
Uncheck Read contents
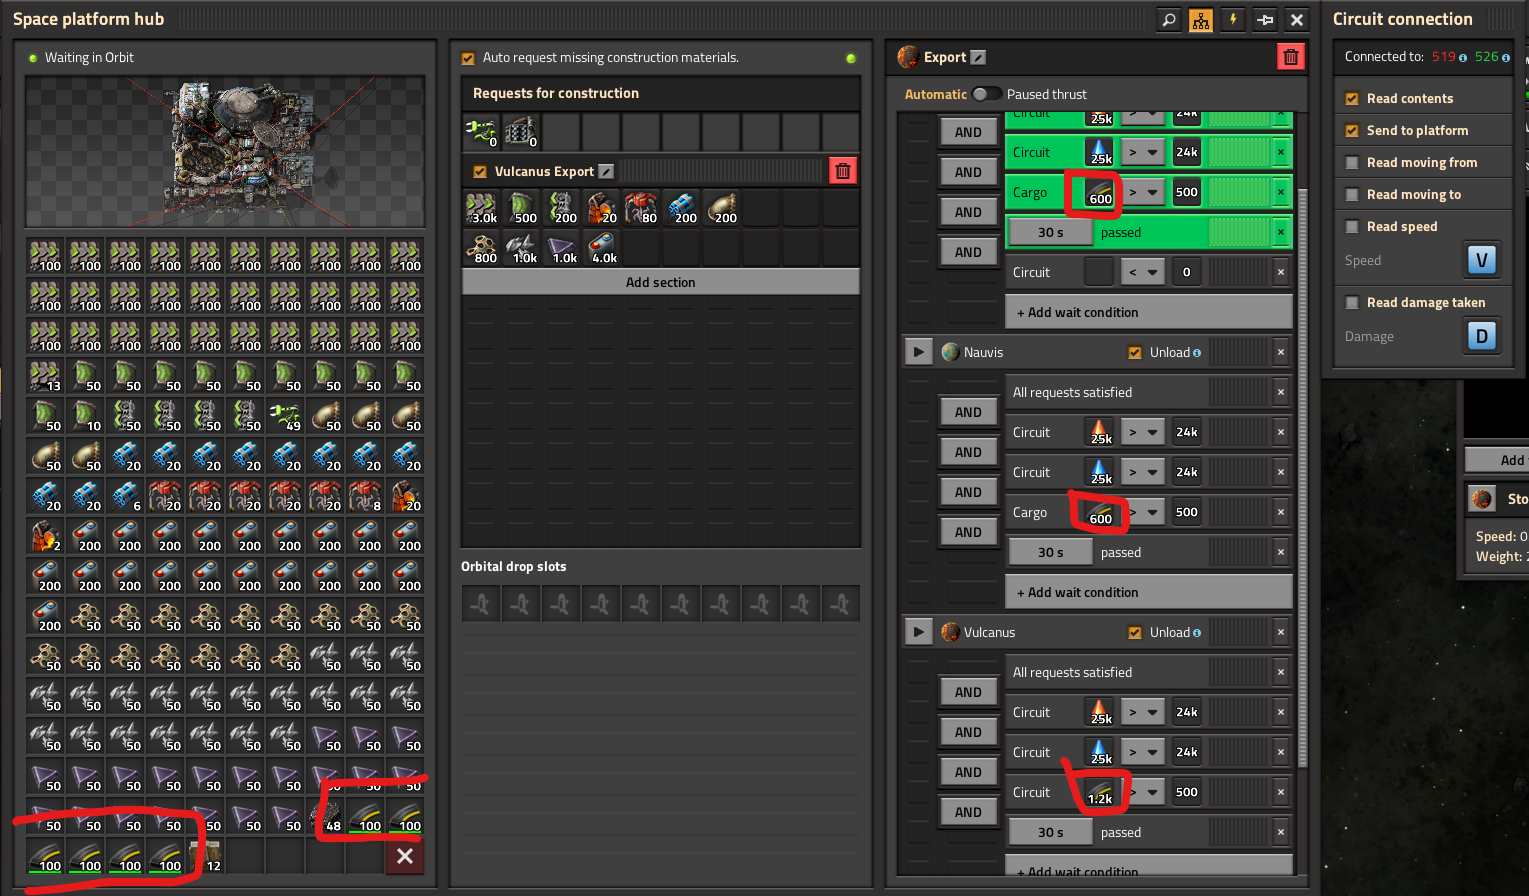pos(1352,98)
